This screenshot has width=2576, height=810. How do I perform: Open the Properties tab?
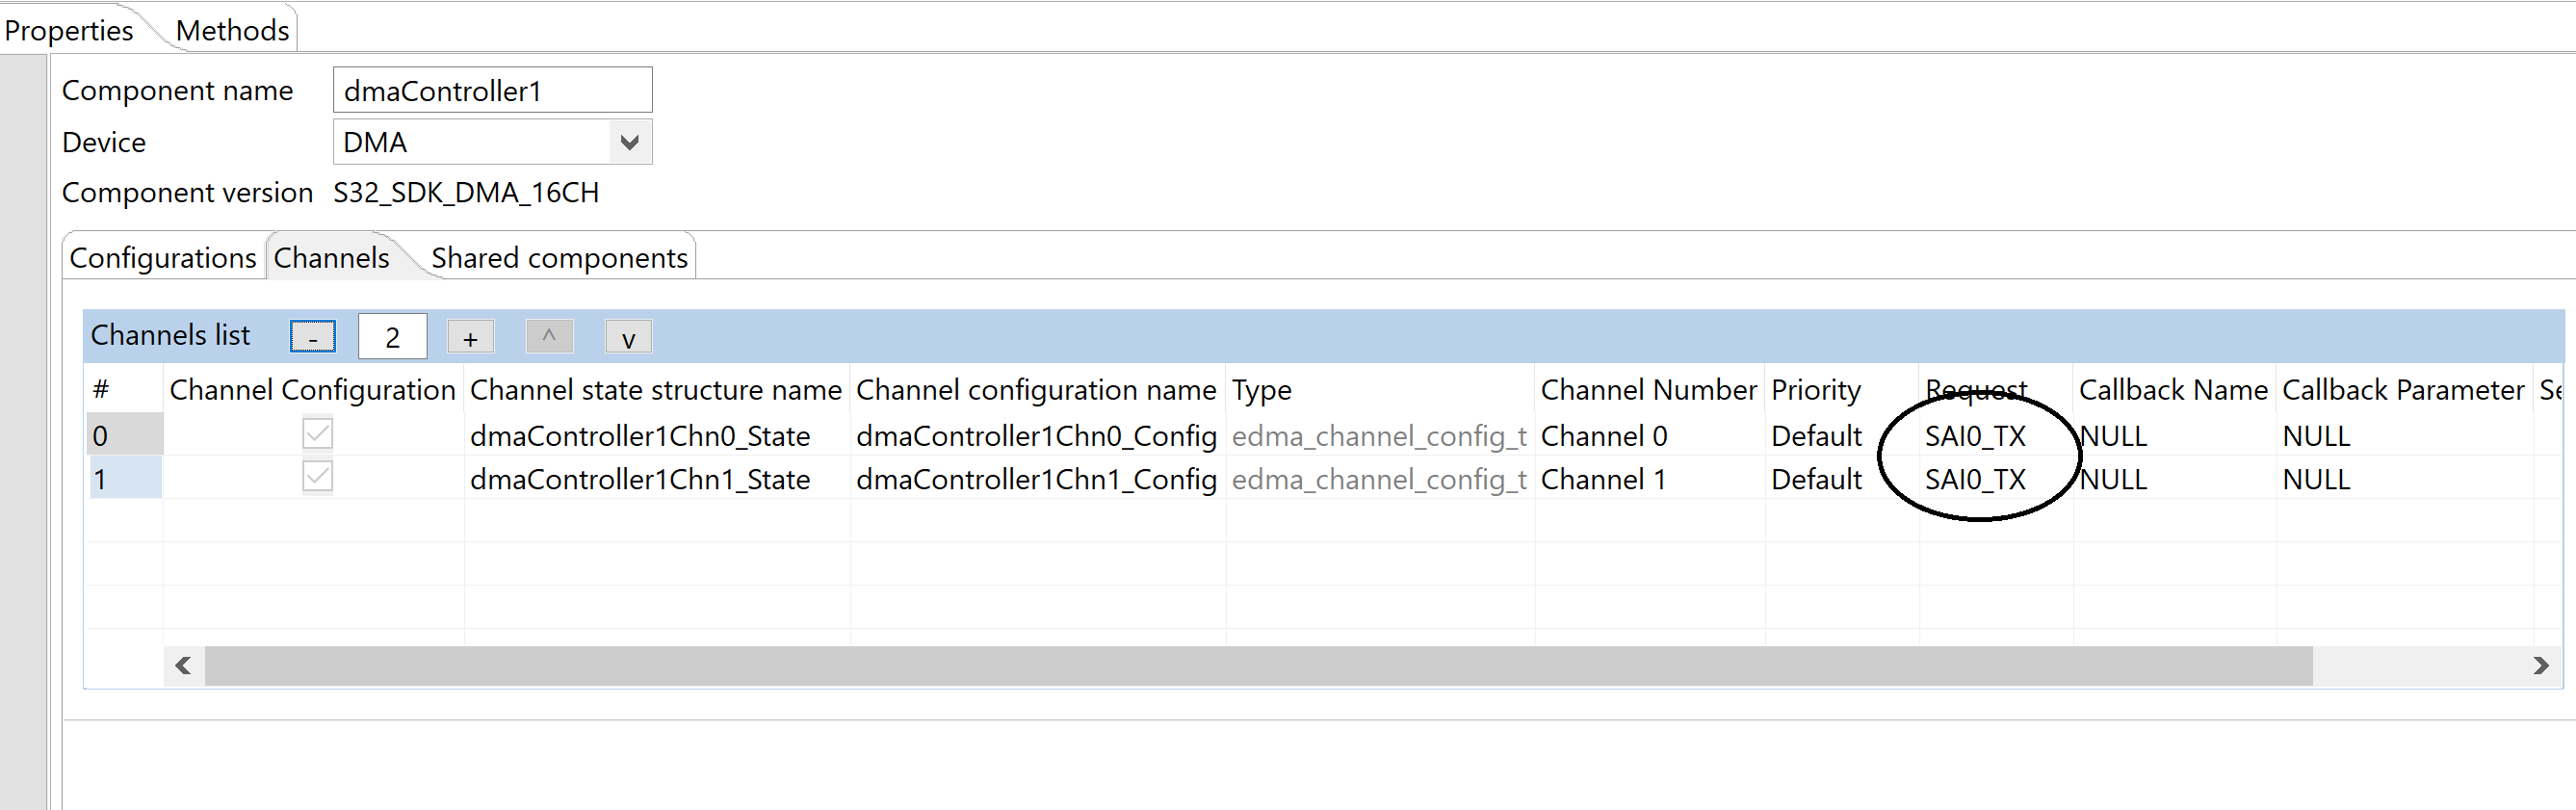click(68, 30)
